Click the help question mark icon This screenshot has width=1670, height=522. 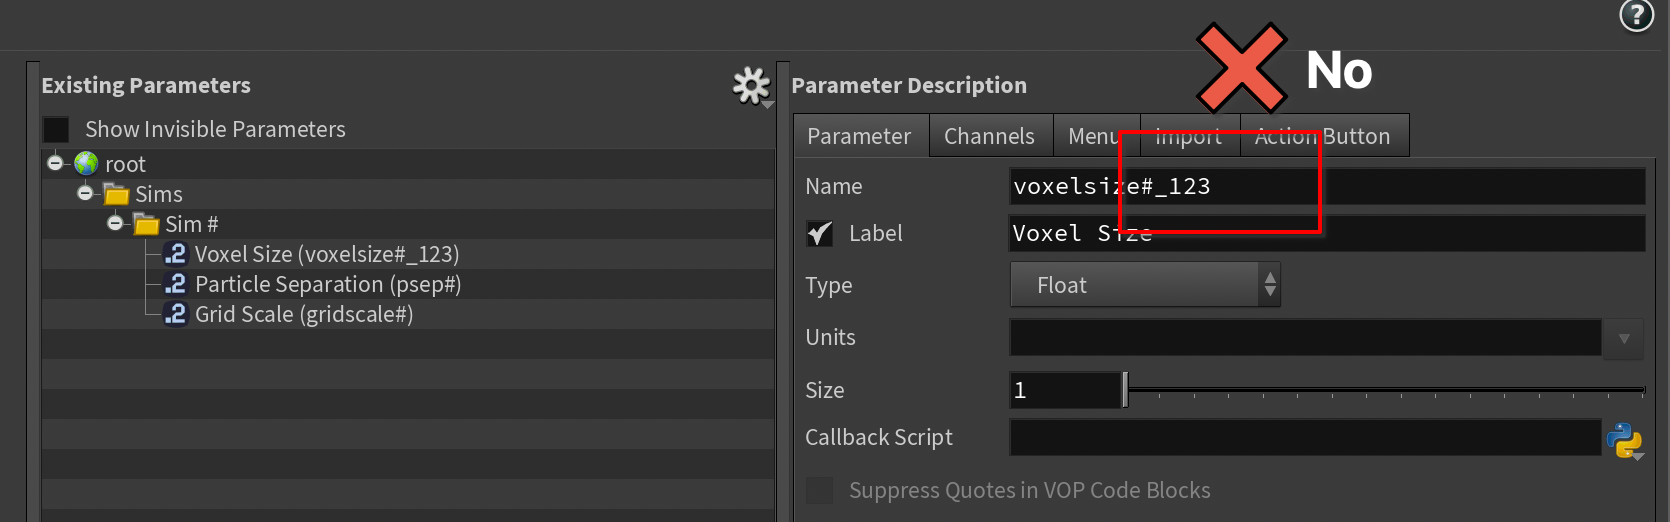tap(1636, 15)
